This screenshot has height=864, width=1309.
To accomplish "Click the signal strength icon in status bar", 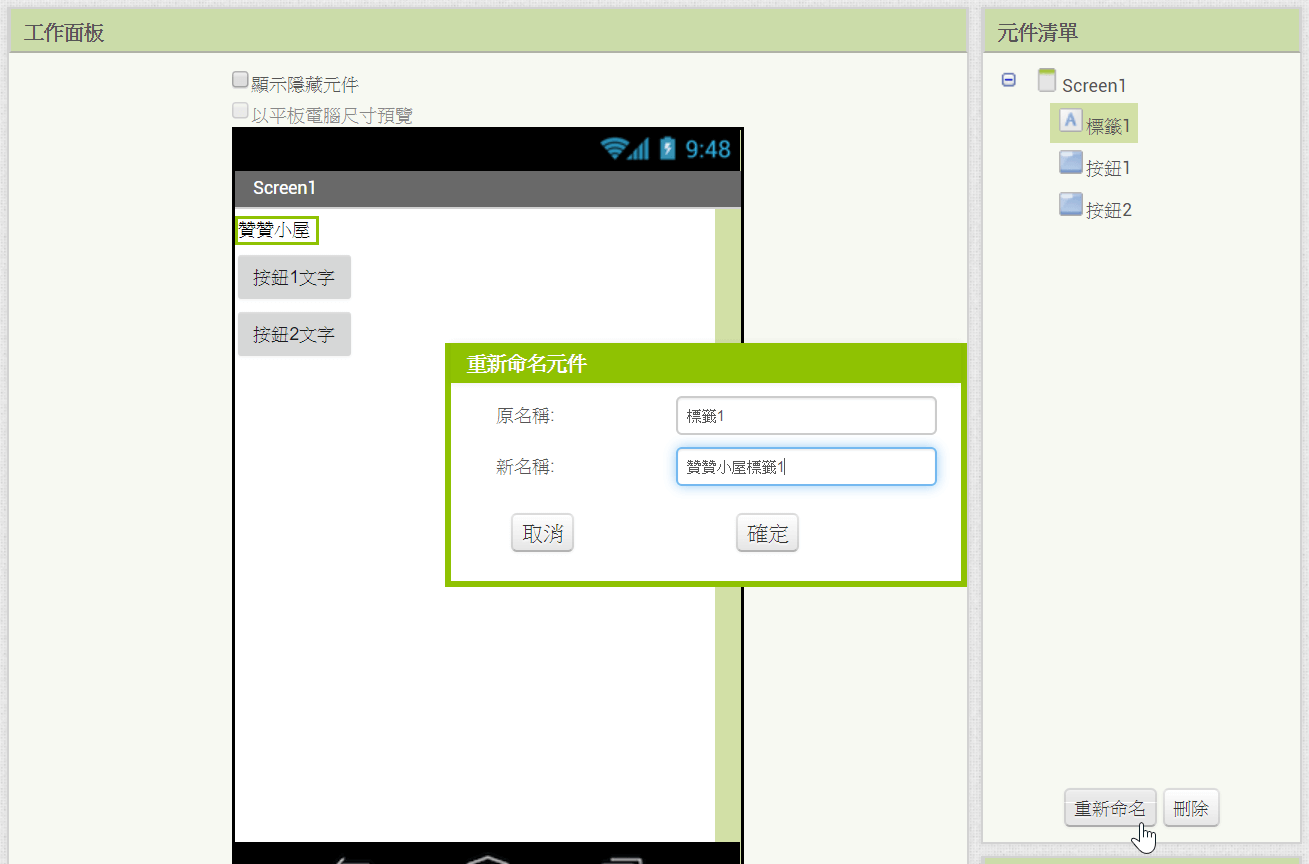I will tap(640, 149).
